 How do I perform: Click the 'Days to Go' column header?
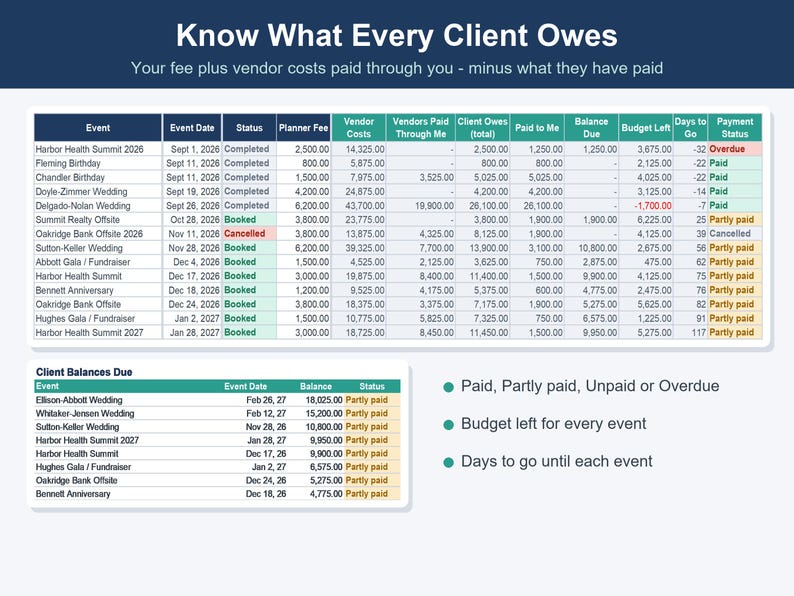click(x=690, y=128)
